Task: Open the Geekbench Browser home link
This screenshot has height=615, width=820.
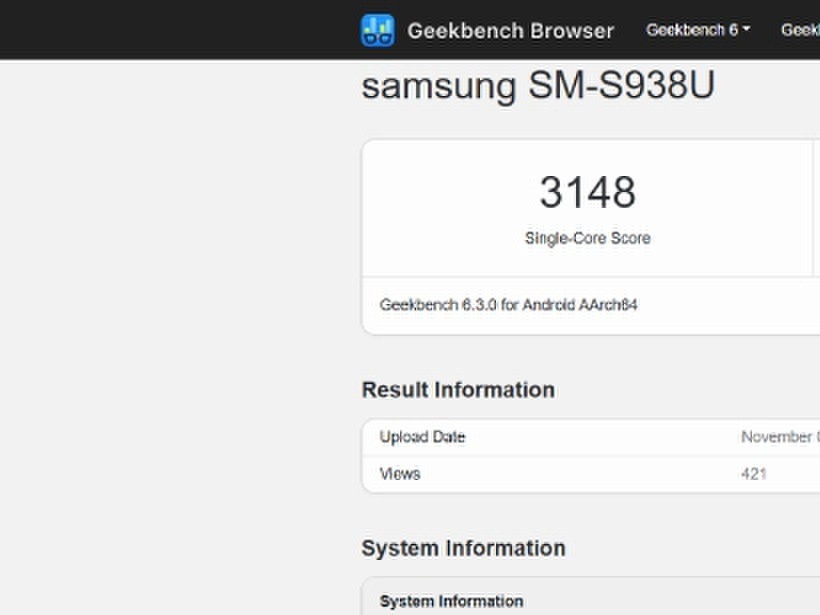Action: click(x=510, y=30)
